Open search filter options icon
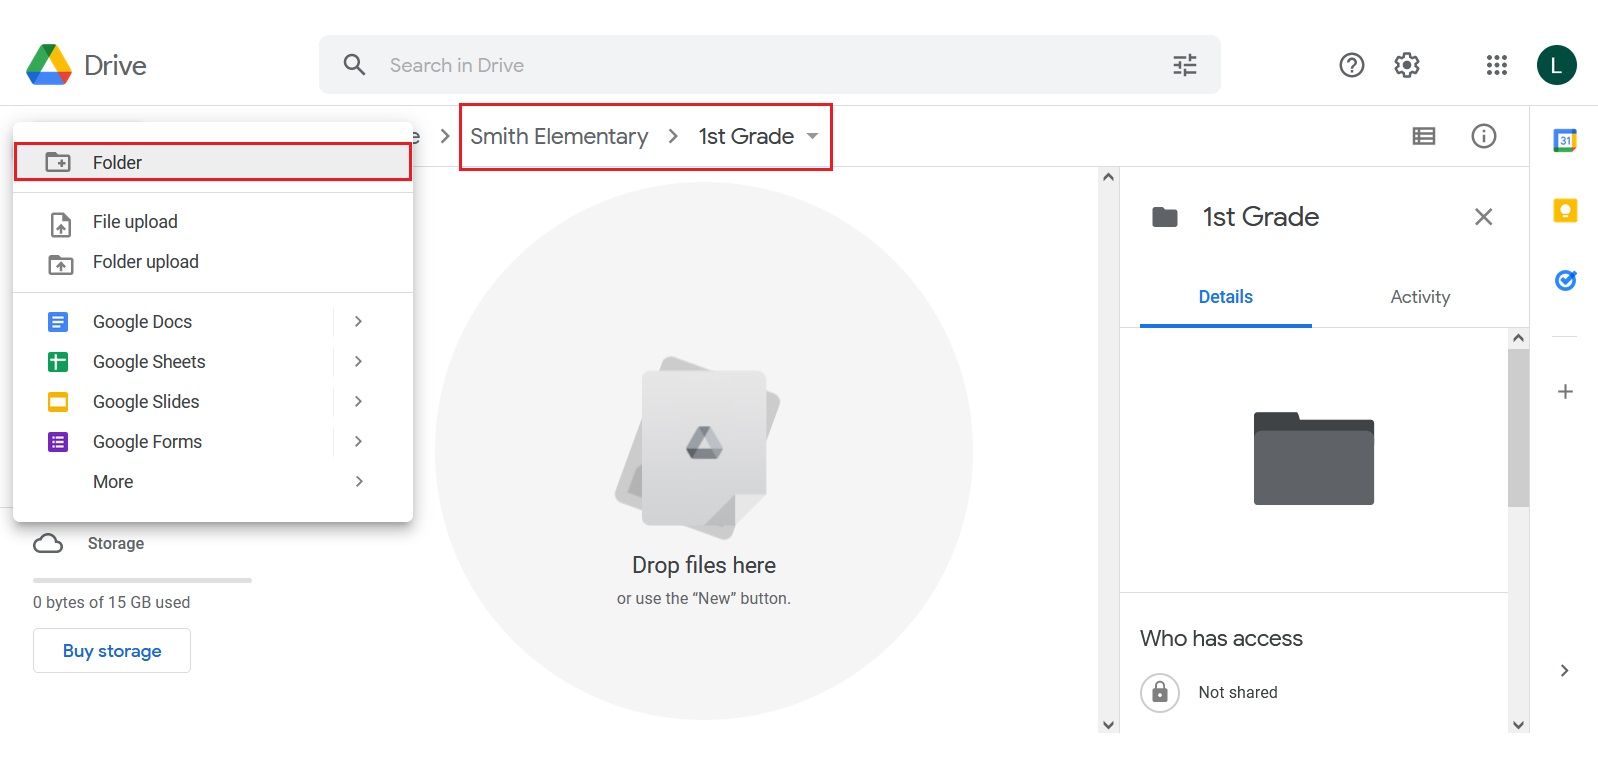 1185,65
